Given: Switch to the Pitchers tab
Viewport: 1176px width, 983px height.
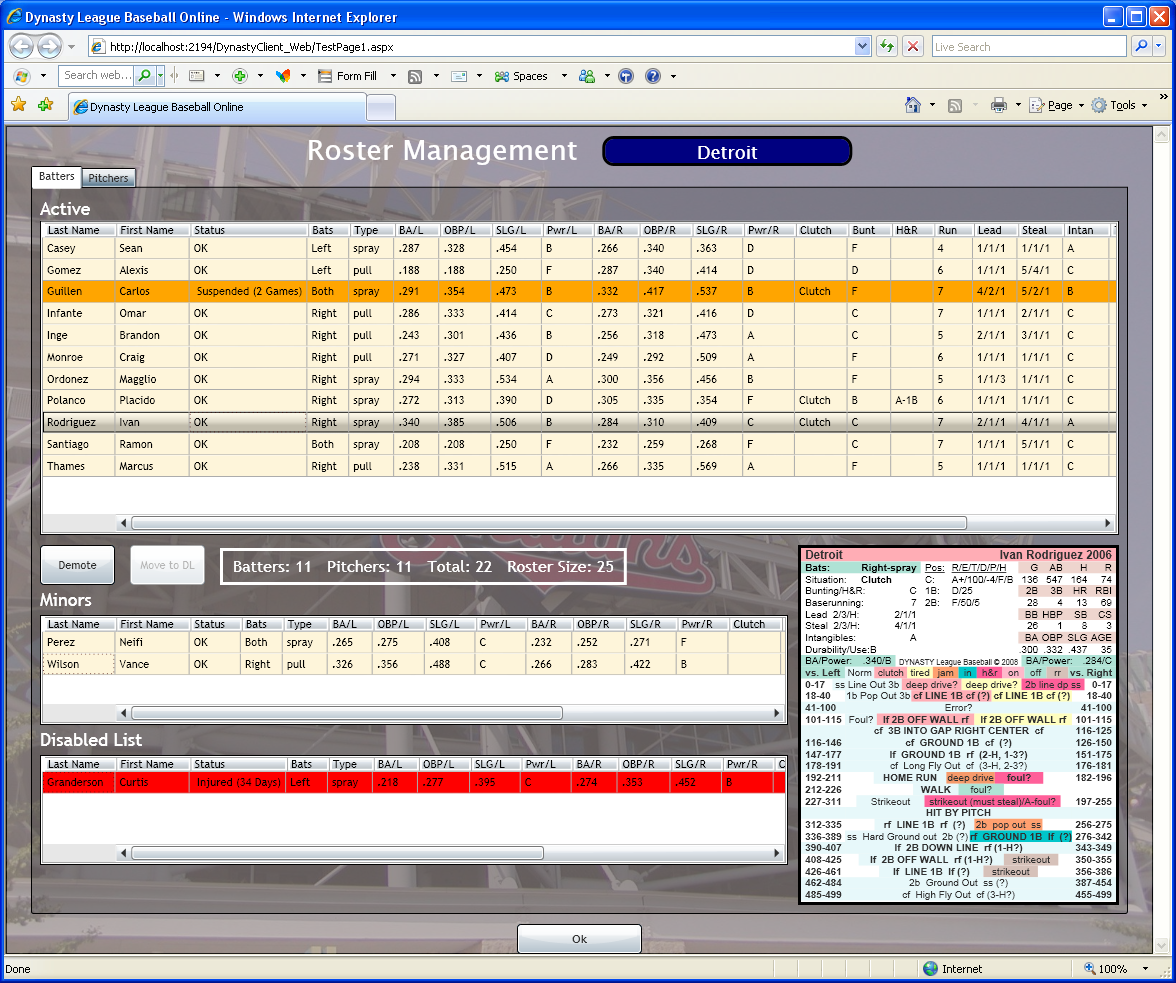Looking at the screenshot, I should coord(108,178).
